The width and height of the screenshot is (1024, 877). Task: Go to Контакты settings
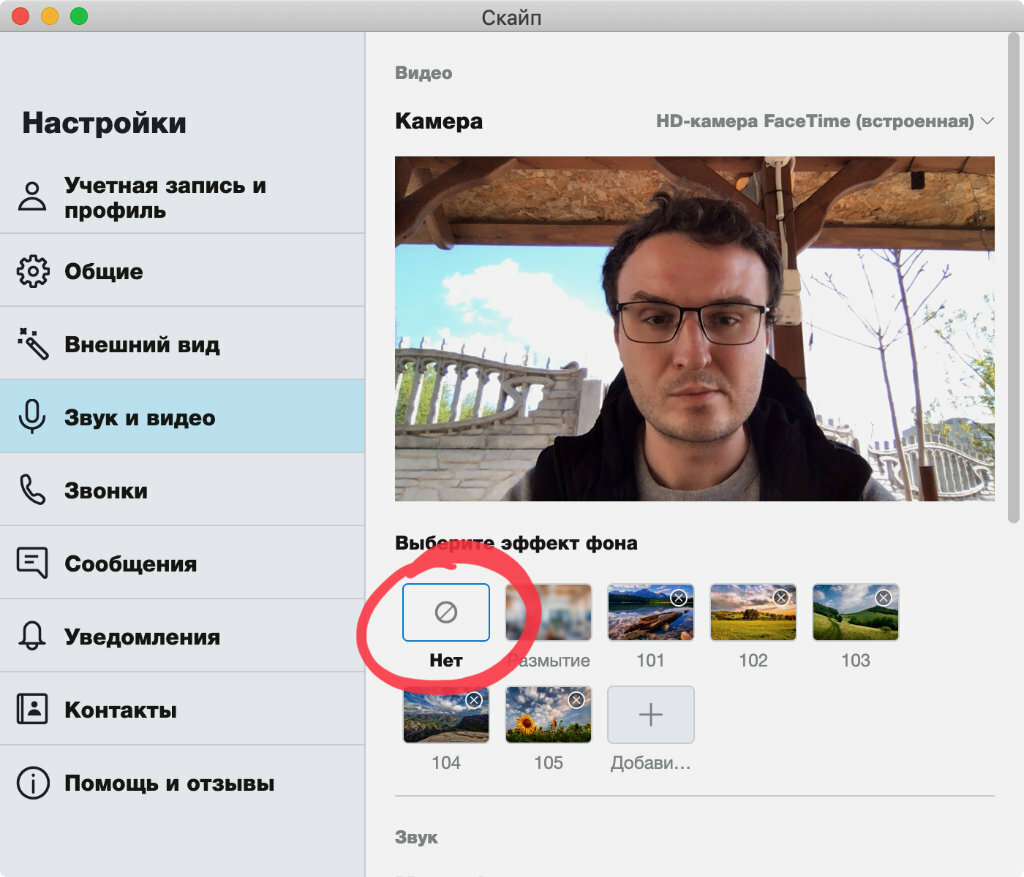182,709
